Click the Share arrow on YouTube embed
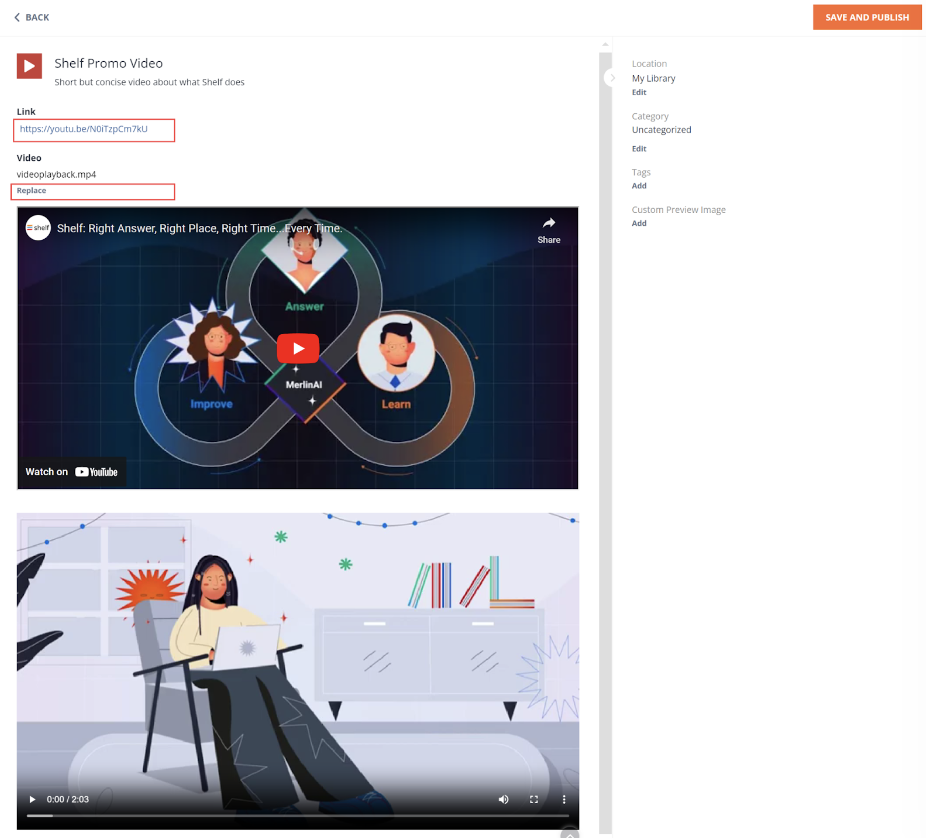926x838 pixels. (549, 230)
